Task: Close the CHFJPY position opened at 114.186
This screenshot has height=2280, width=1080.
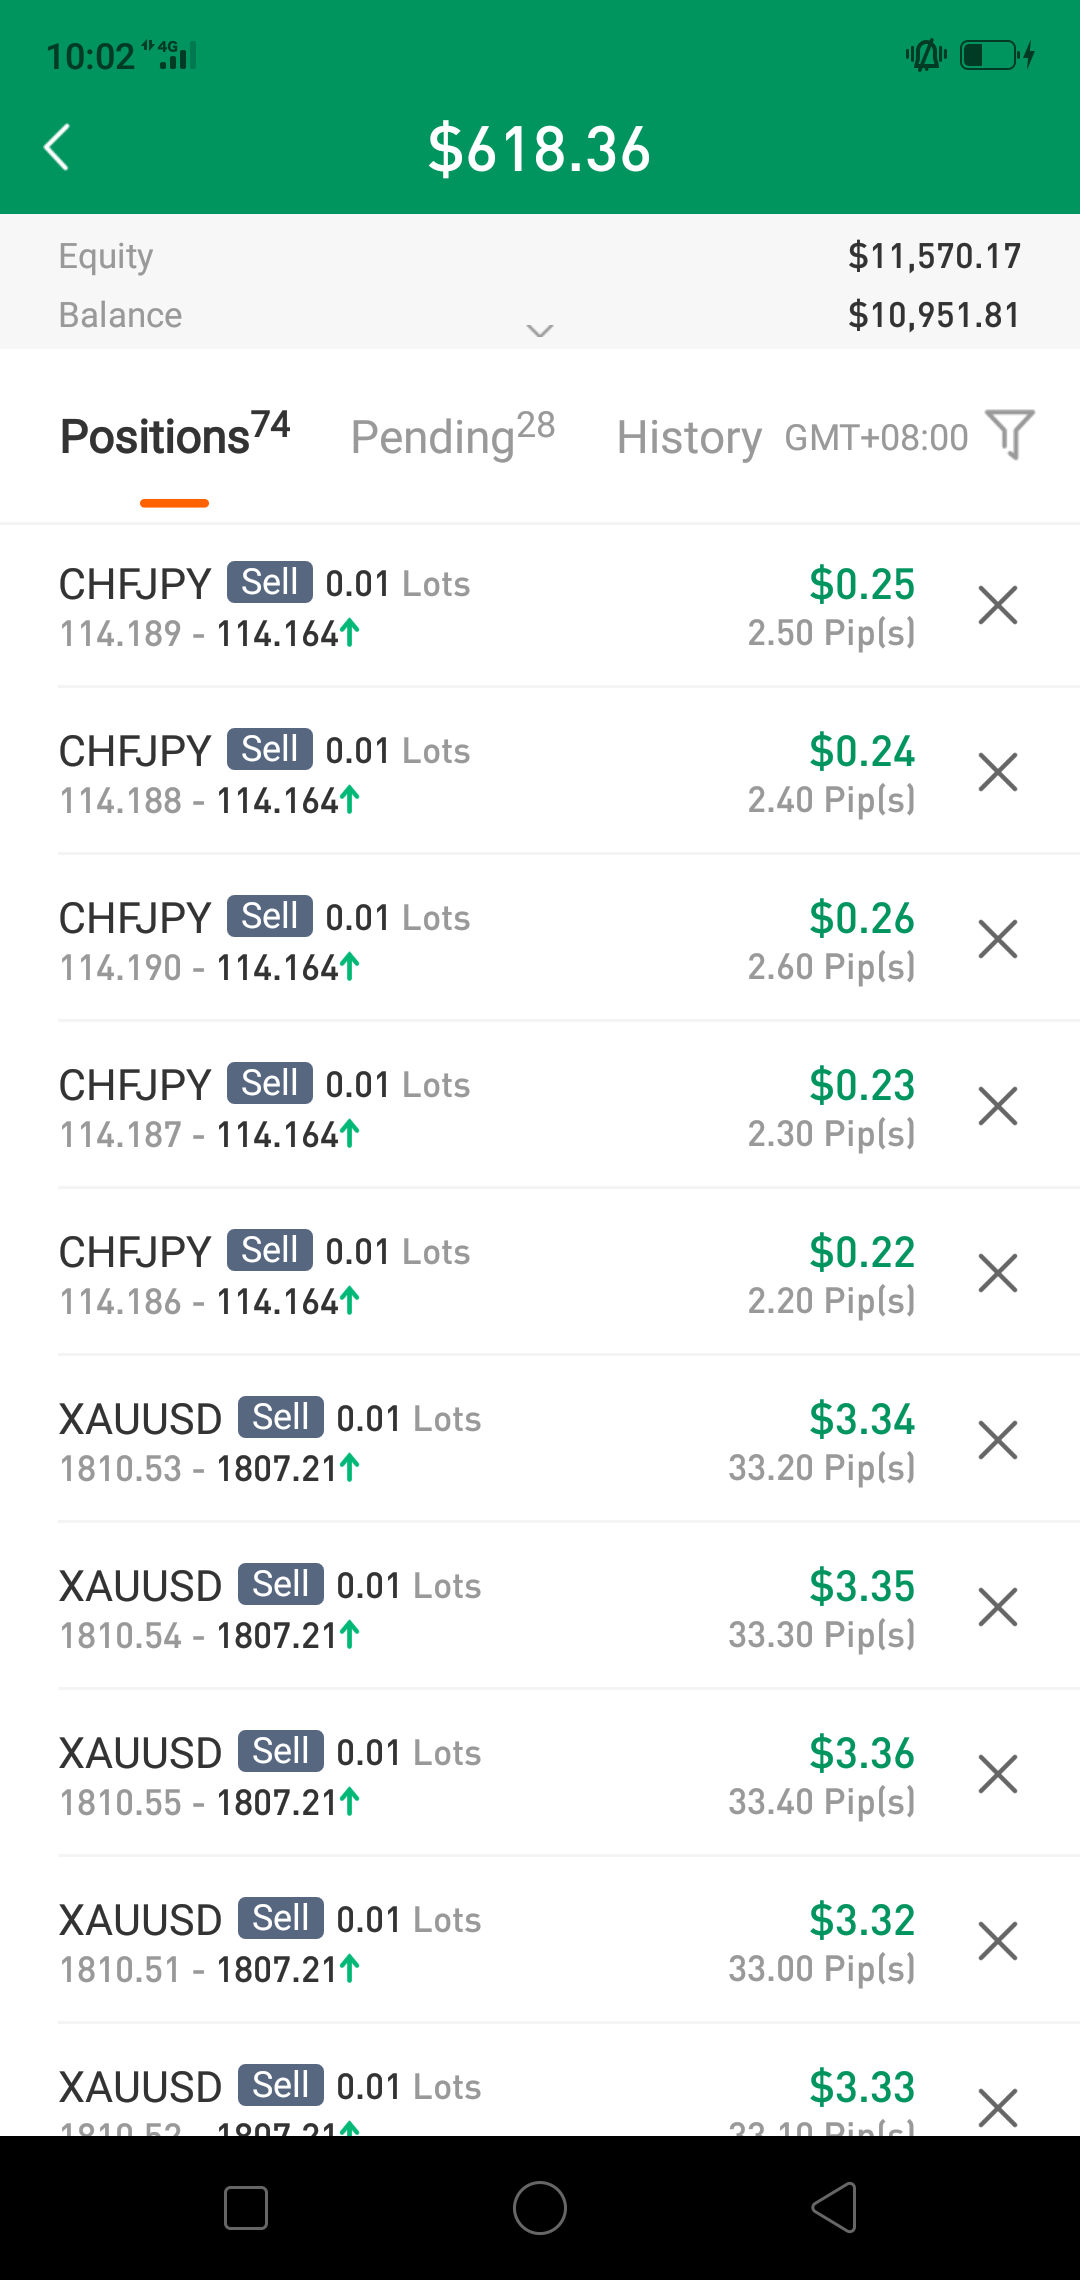Action: pyautogui.click(x=997, y=1273)
